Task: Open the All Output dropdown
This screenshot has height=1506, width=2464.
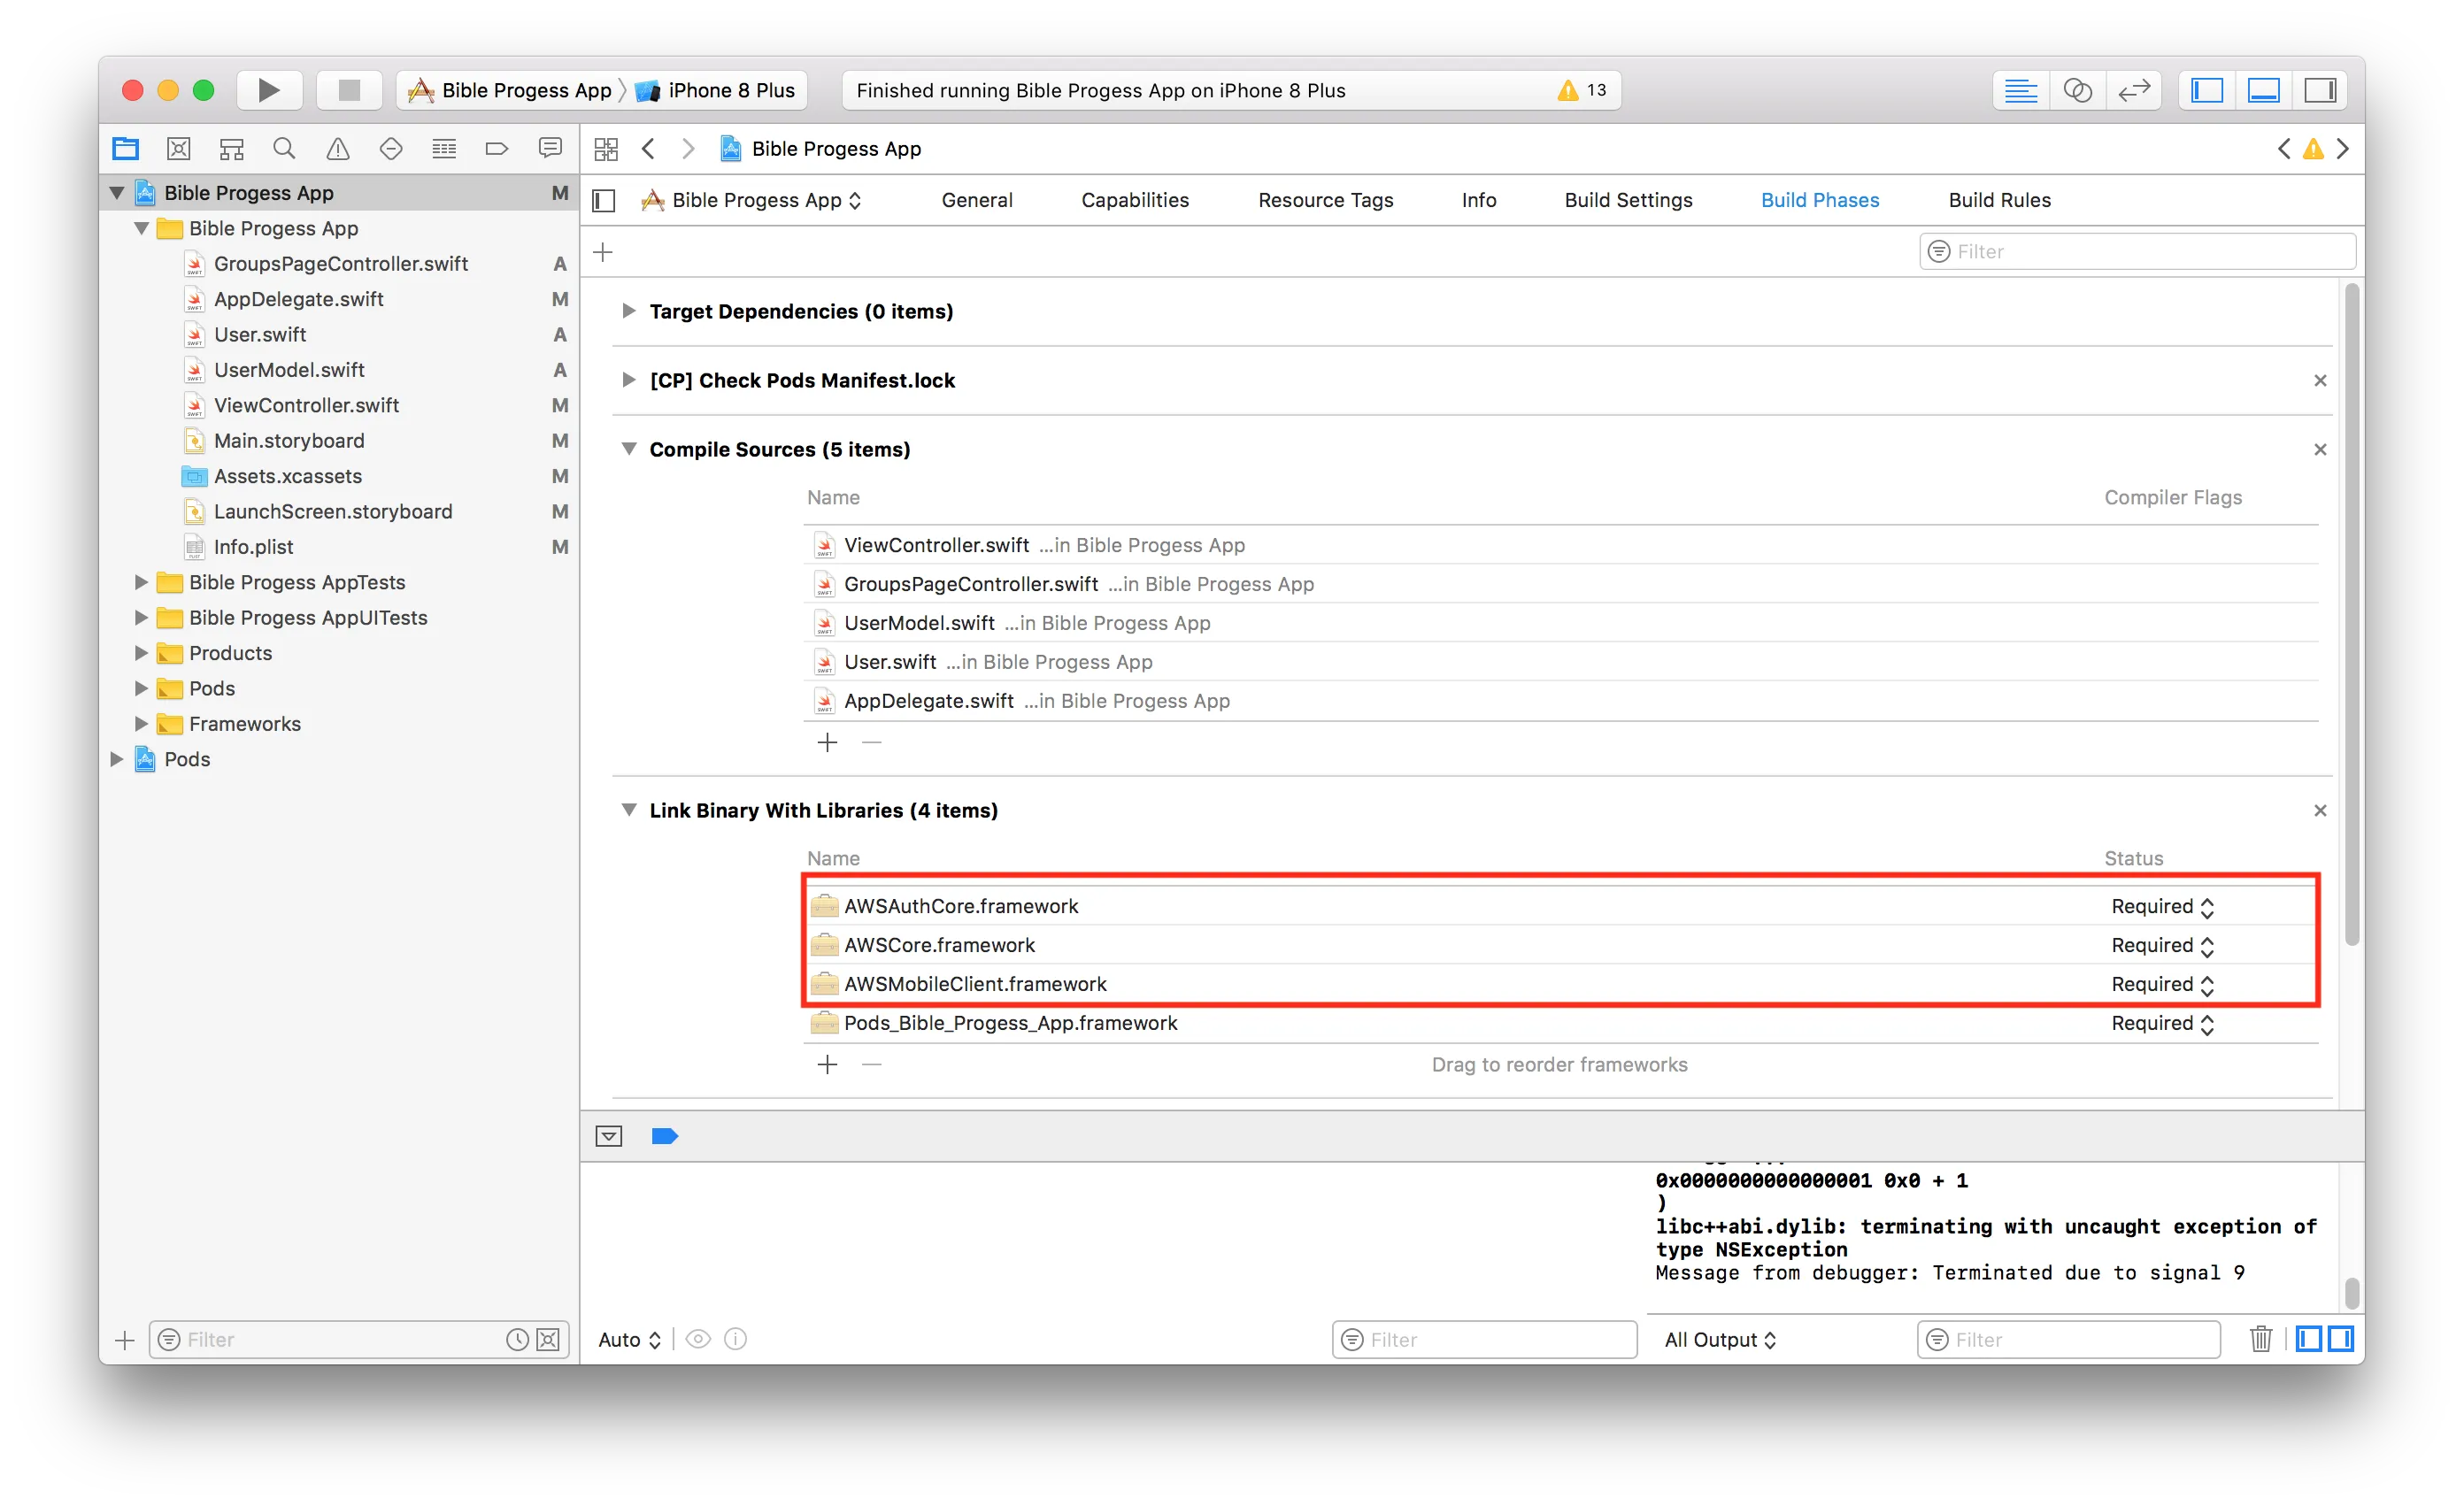Action: point(1720,1340)
